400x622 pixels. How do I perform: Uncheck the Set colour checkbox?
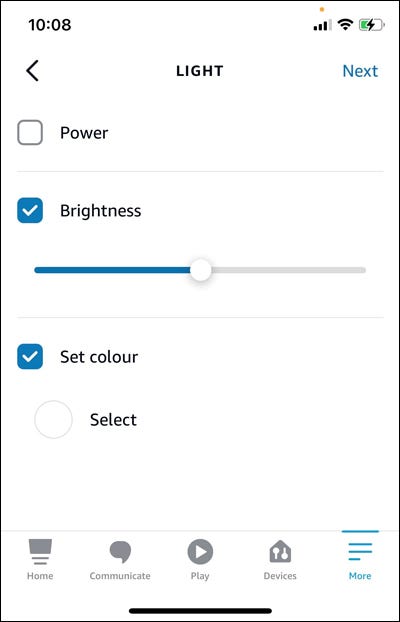(x=30, y=357)
